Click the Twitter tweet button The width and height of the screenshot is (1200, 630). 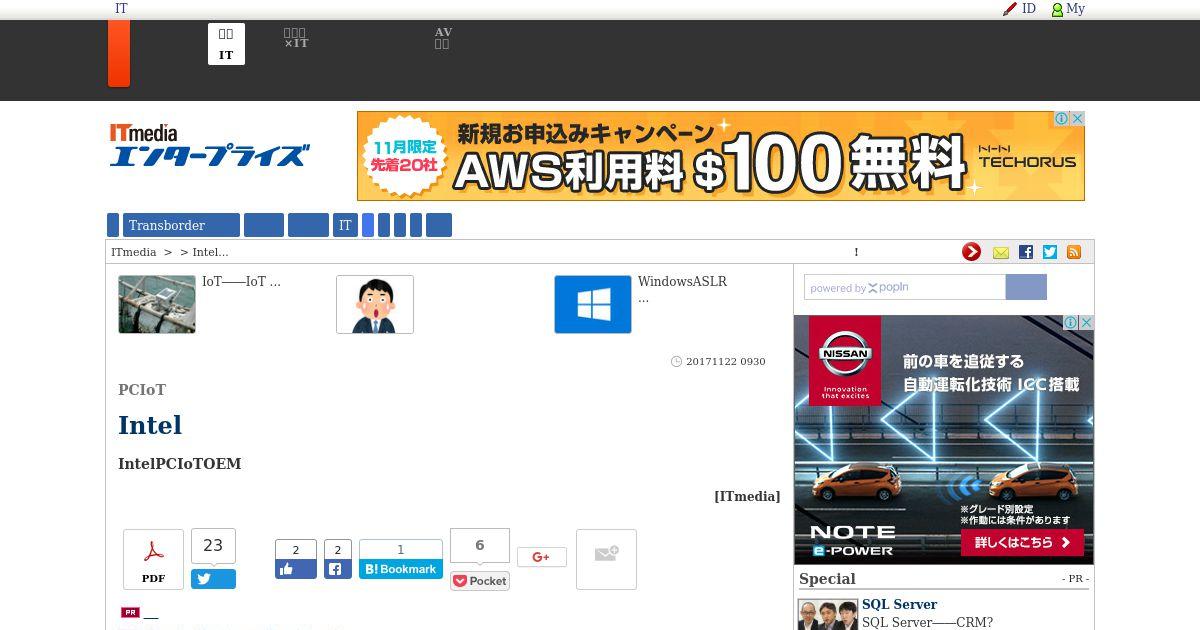point(213,579)
